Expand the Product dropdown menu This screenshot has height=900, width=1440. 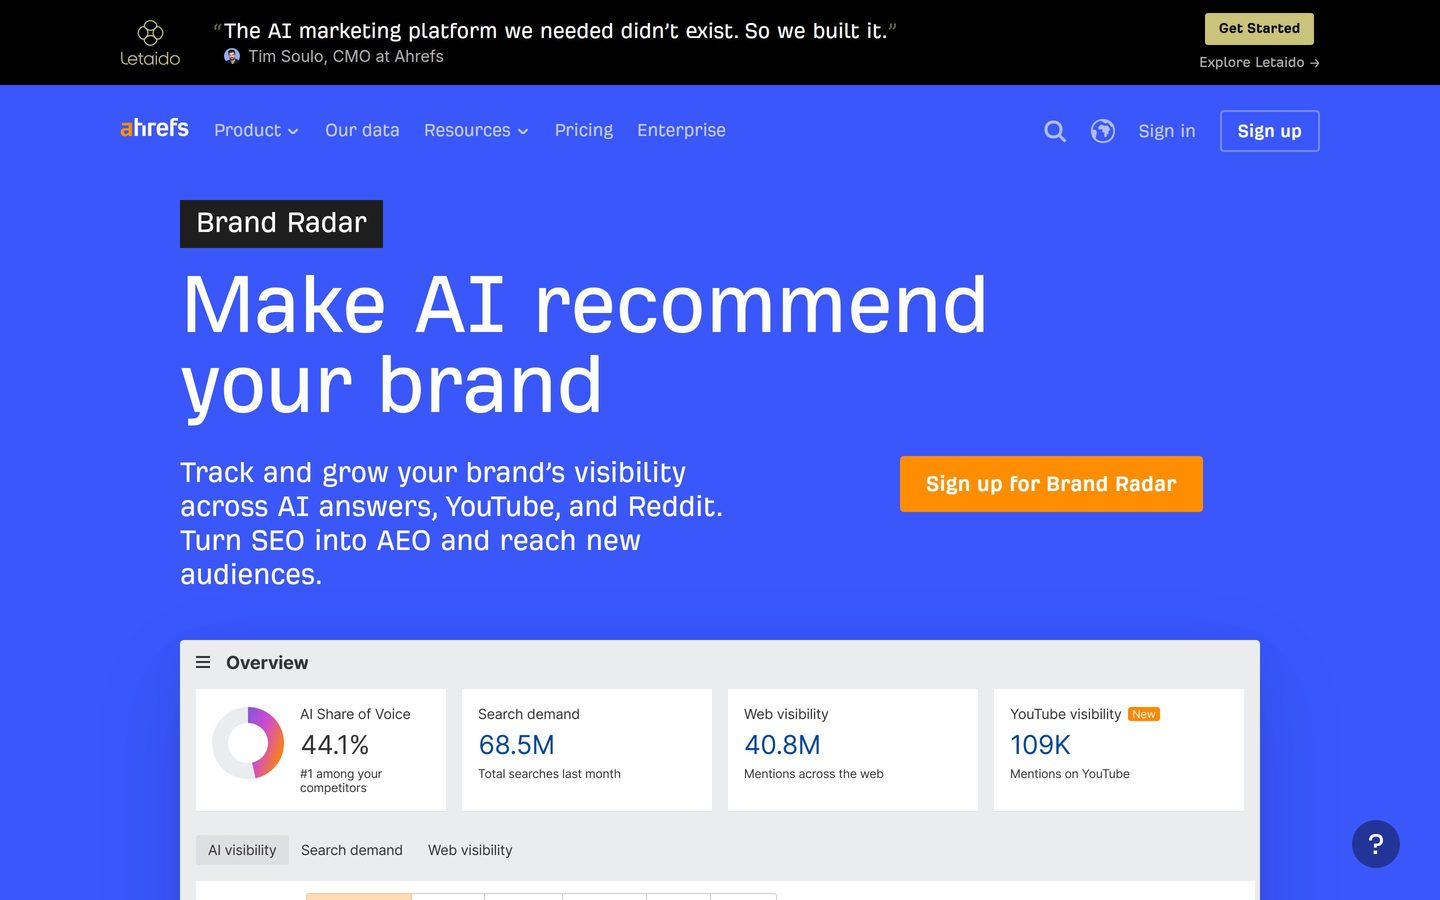pos(256,130)
